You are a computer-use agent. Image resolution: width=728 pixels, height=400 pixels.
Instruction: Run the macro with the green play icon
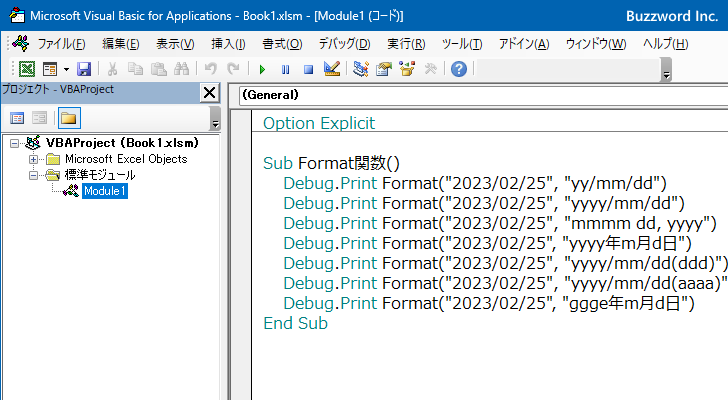click(262, 70)
